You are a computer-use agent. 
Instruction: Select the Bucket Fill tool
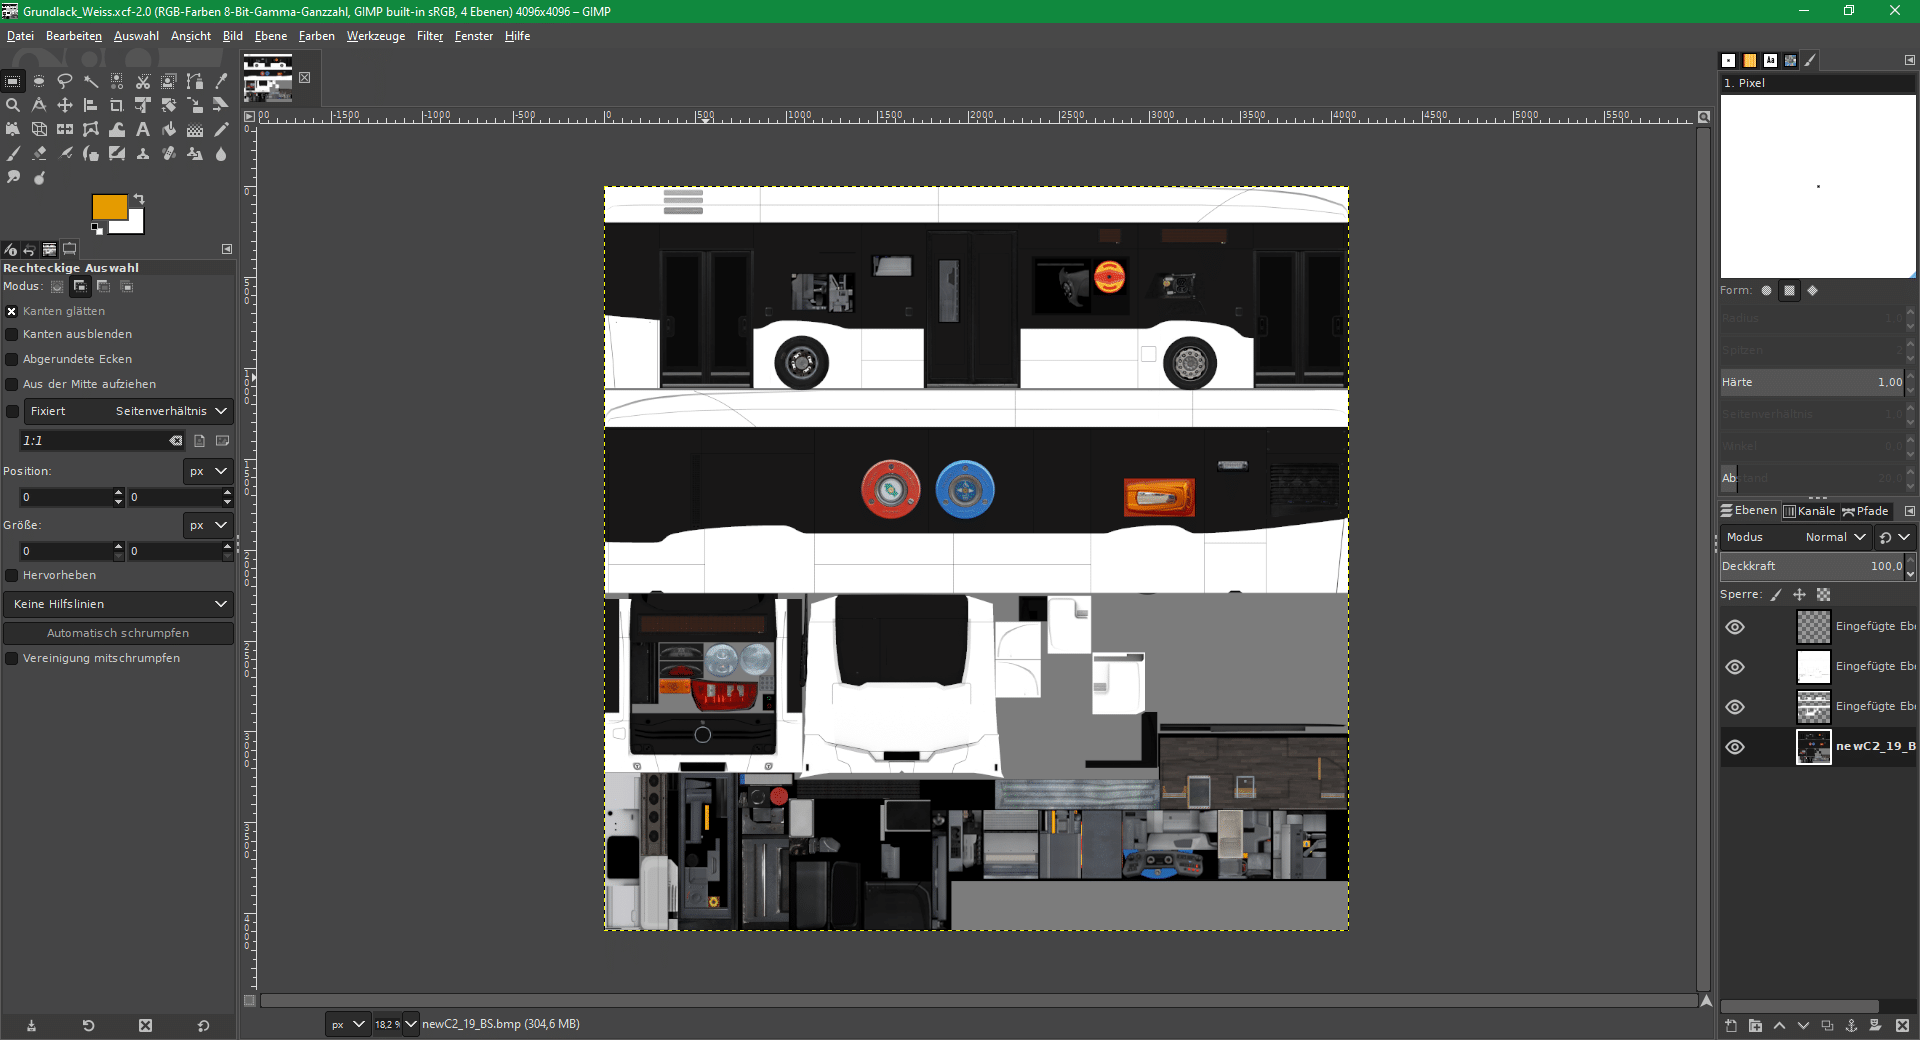click(169, 129)
